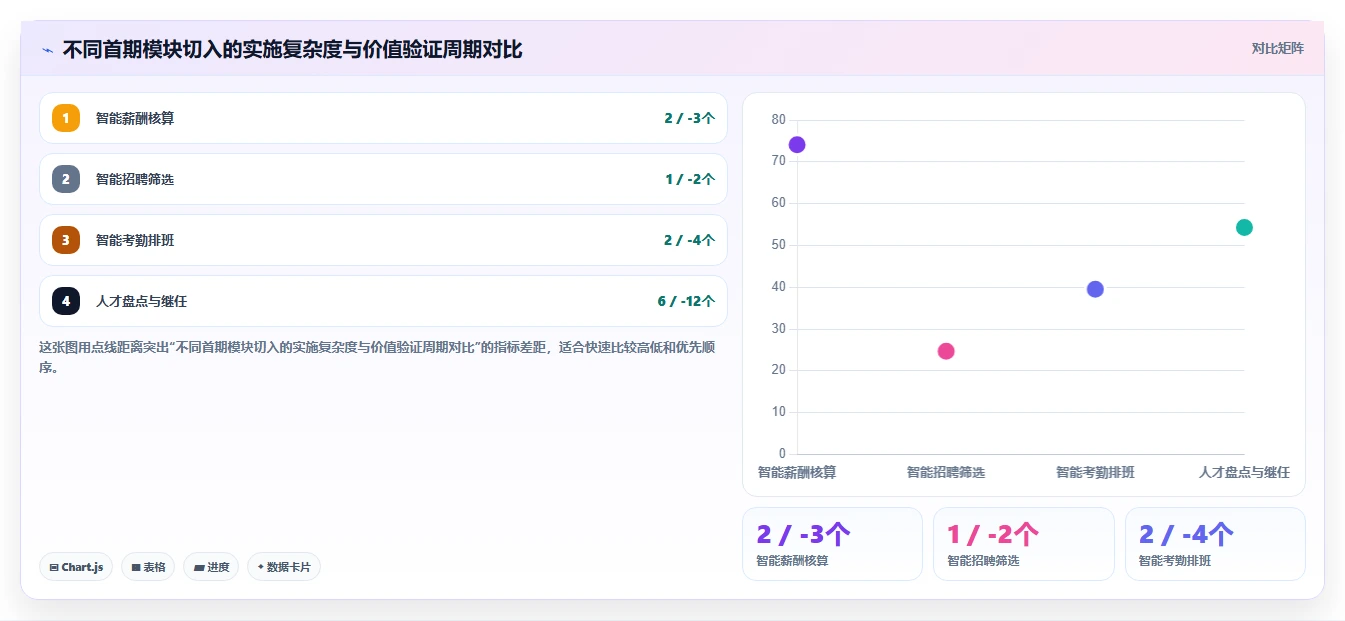Click x-axis label 智能薪酬核算

(797, 472)
